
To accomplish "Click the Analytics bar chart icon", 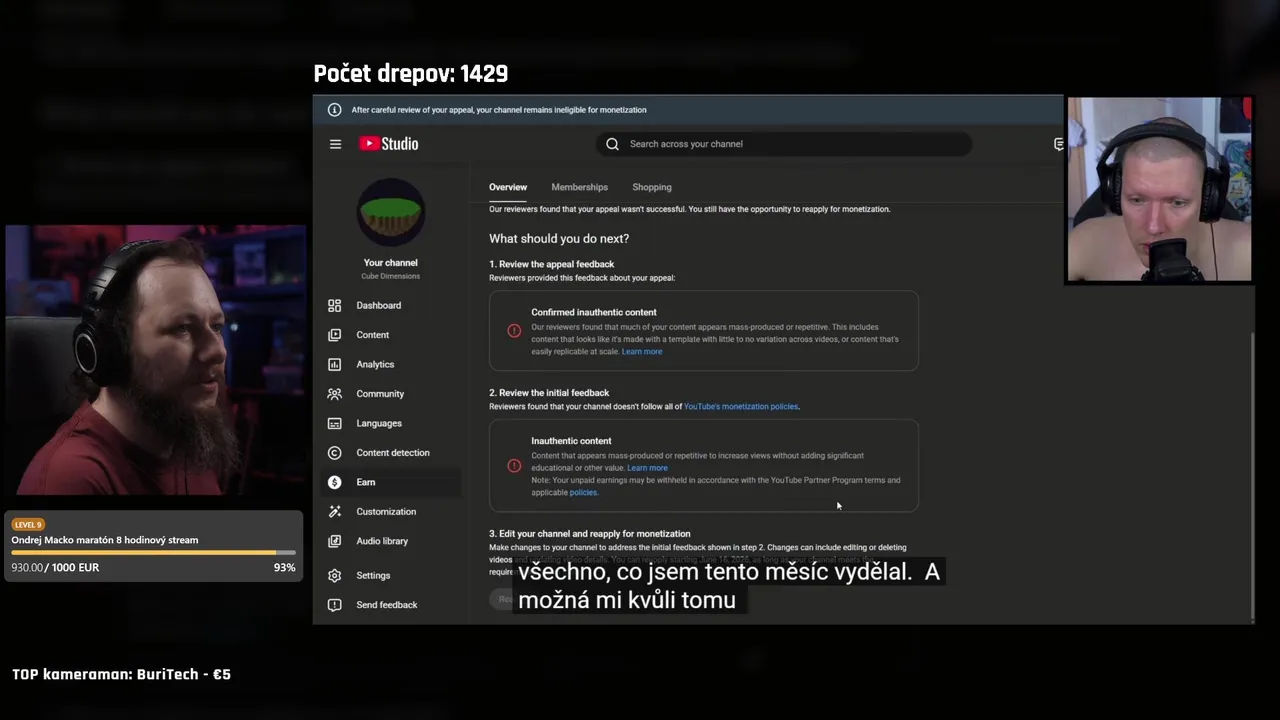I will (x=334, y=364).
